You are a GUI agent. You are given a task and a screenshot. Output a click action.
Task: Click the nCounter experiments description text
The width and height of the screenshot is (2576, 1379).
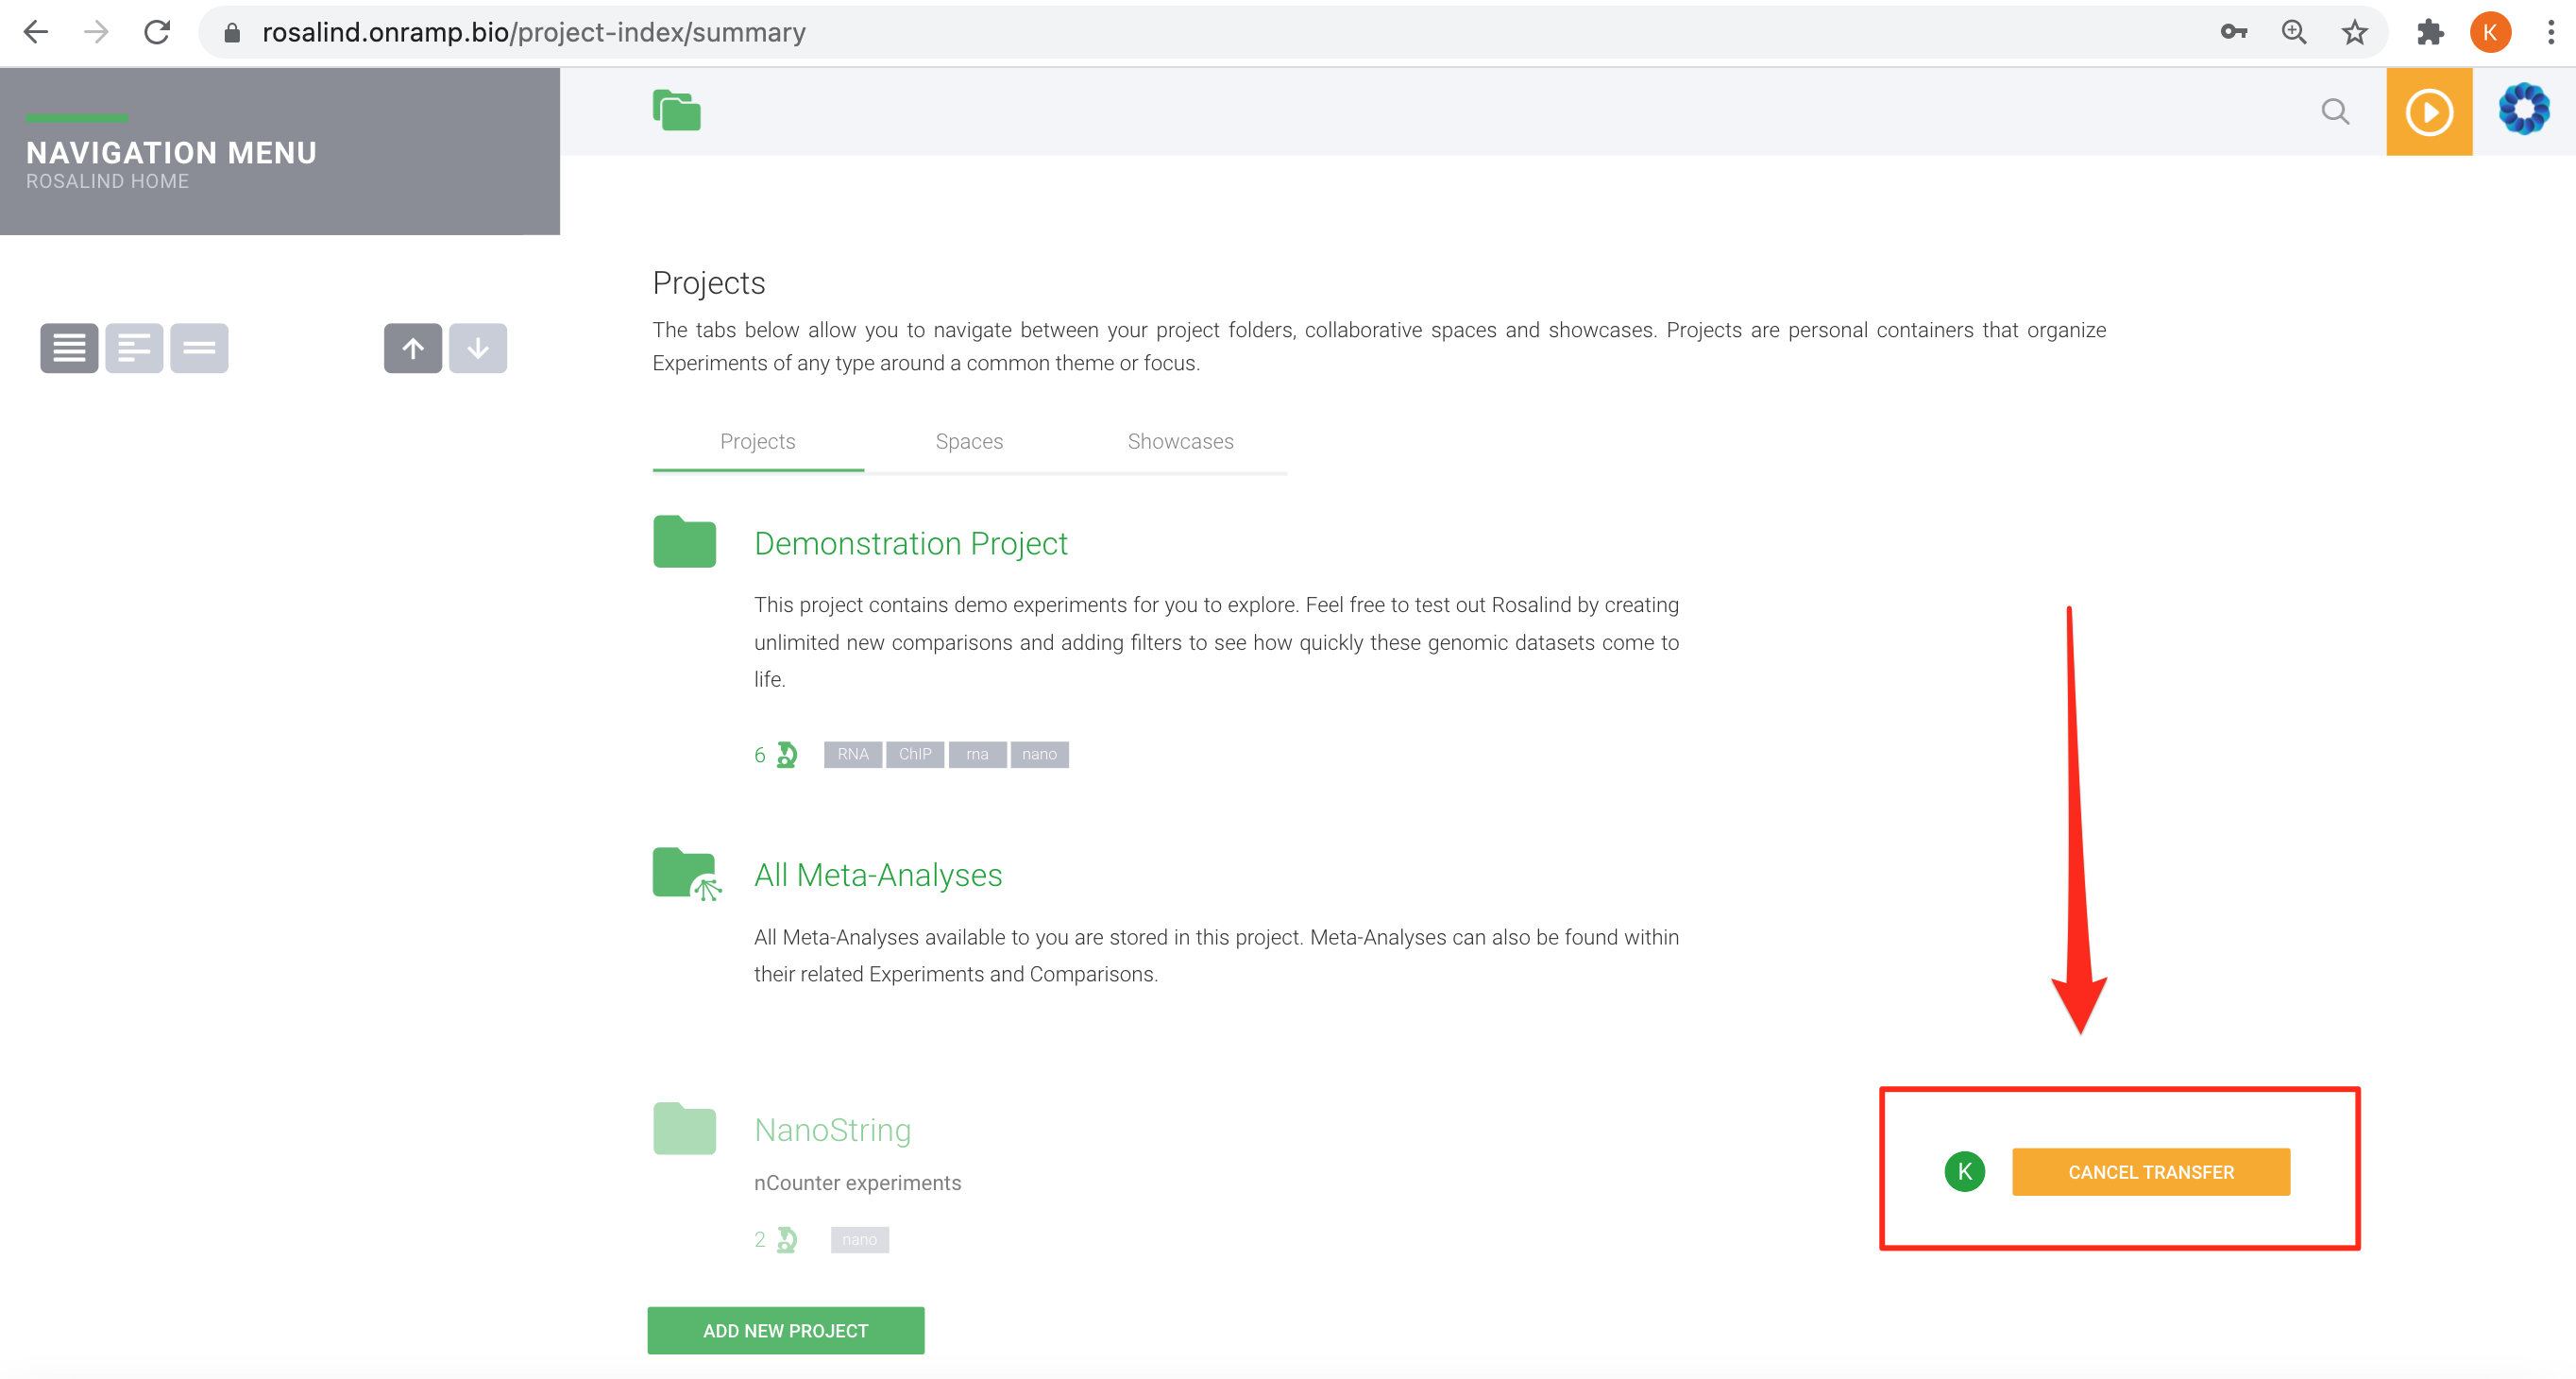(x=858, y=1183)
